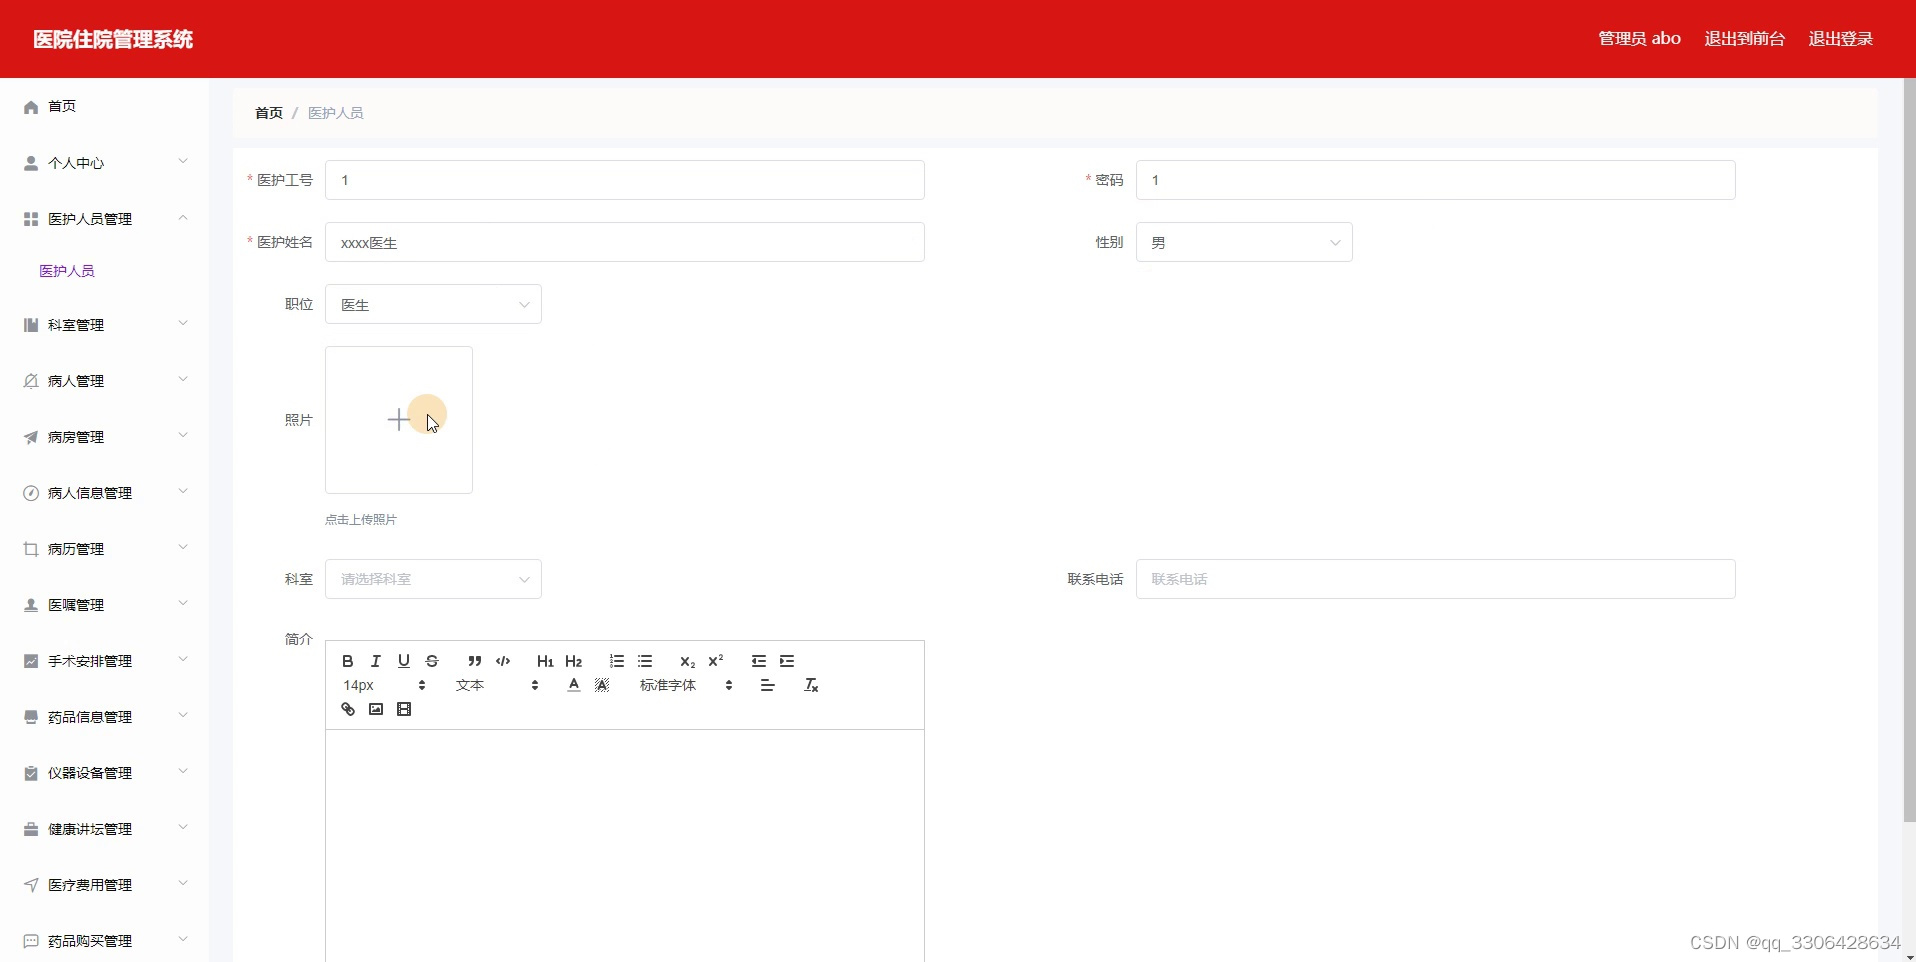Focus the 医护工号 input field
The image size is (1916, 962).
tap(625, 180)
